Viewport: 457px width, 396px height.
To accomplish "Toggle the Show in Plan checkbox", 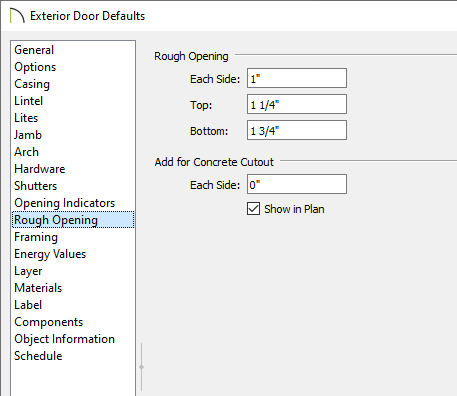I will 253,209.
